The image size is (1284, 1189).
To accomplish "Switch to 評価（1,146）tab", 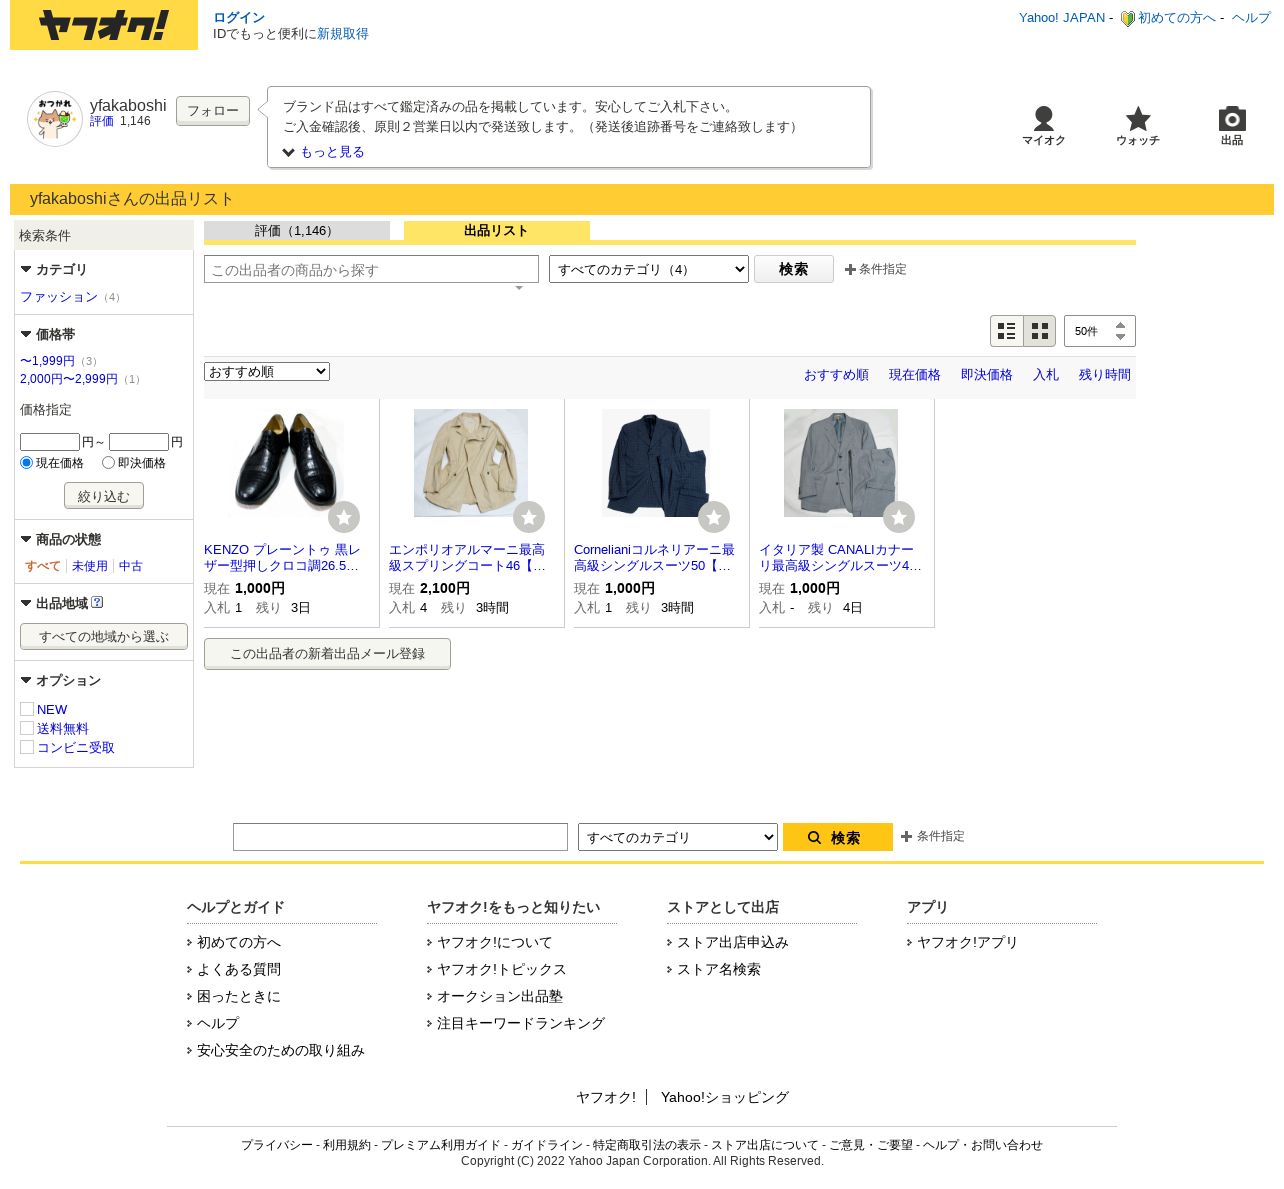I will [297, 231].
